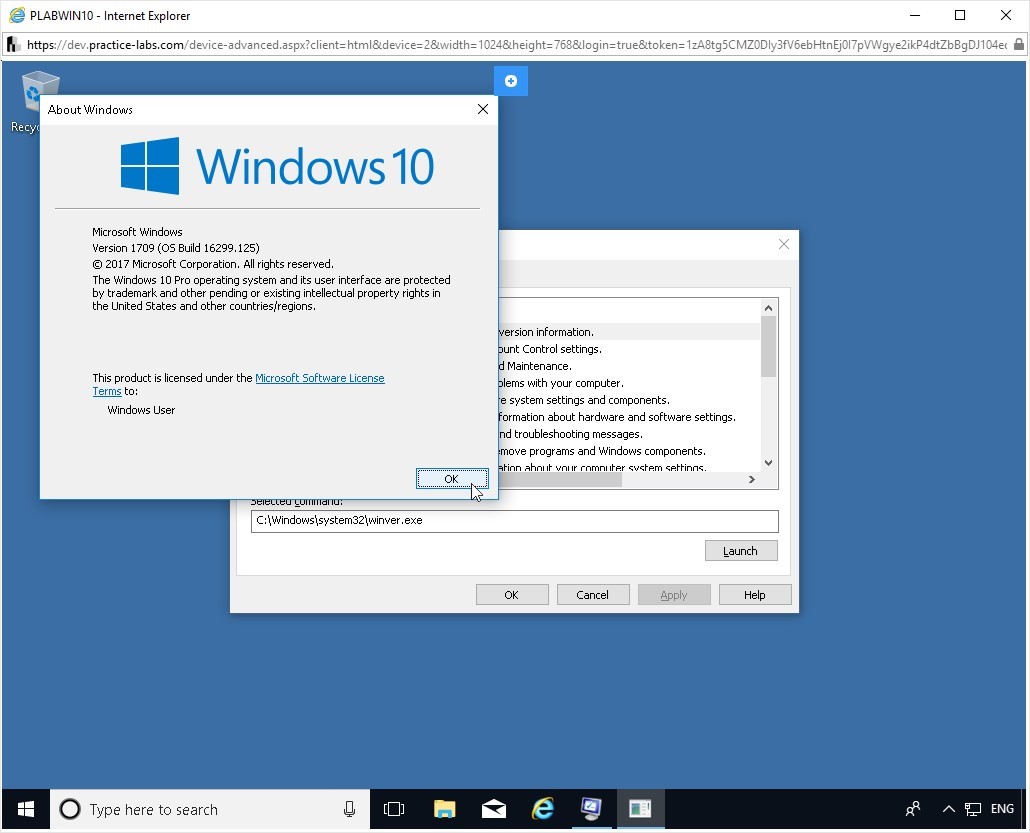
Task: Click the vertical scrollbar thumb in tools list
Action: (769, 347)
